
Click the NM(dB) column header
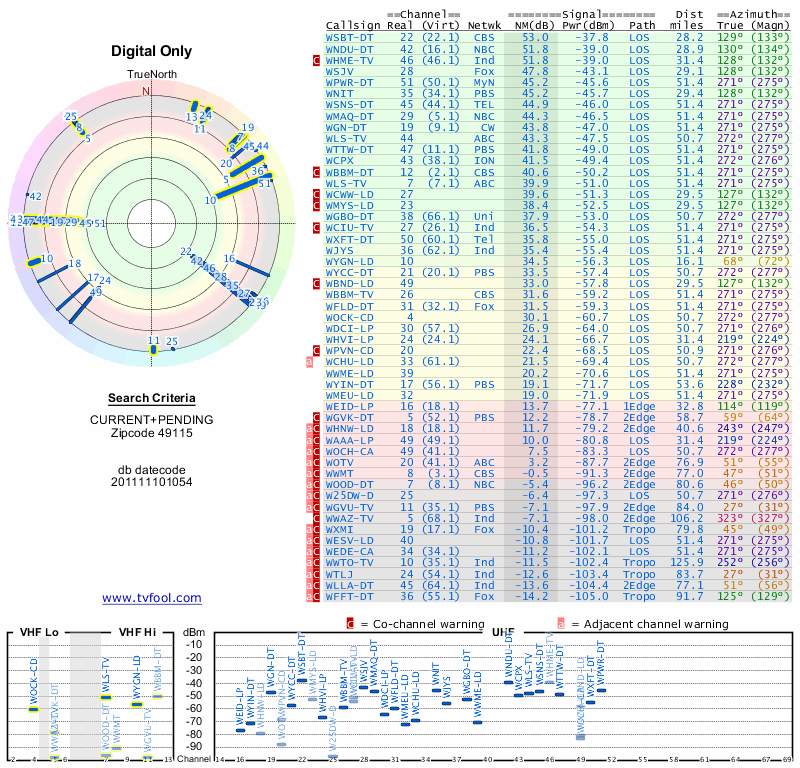click(x=535, y=26)
